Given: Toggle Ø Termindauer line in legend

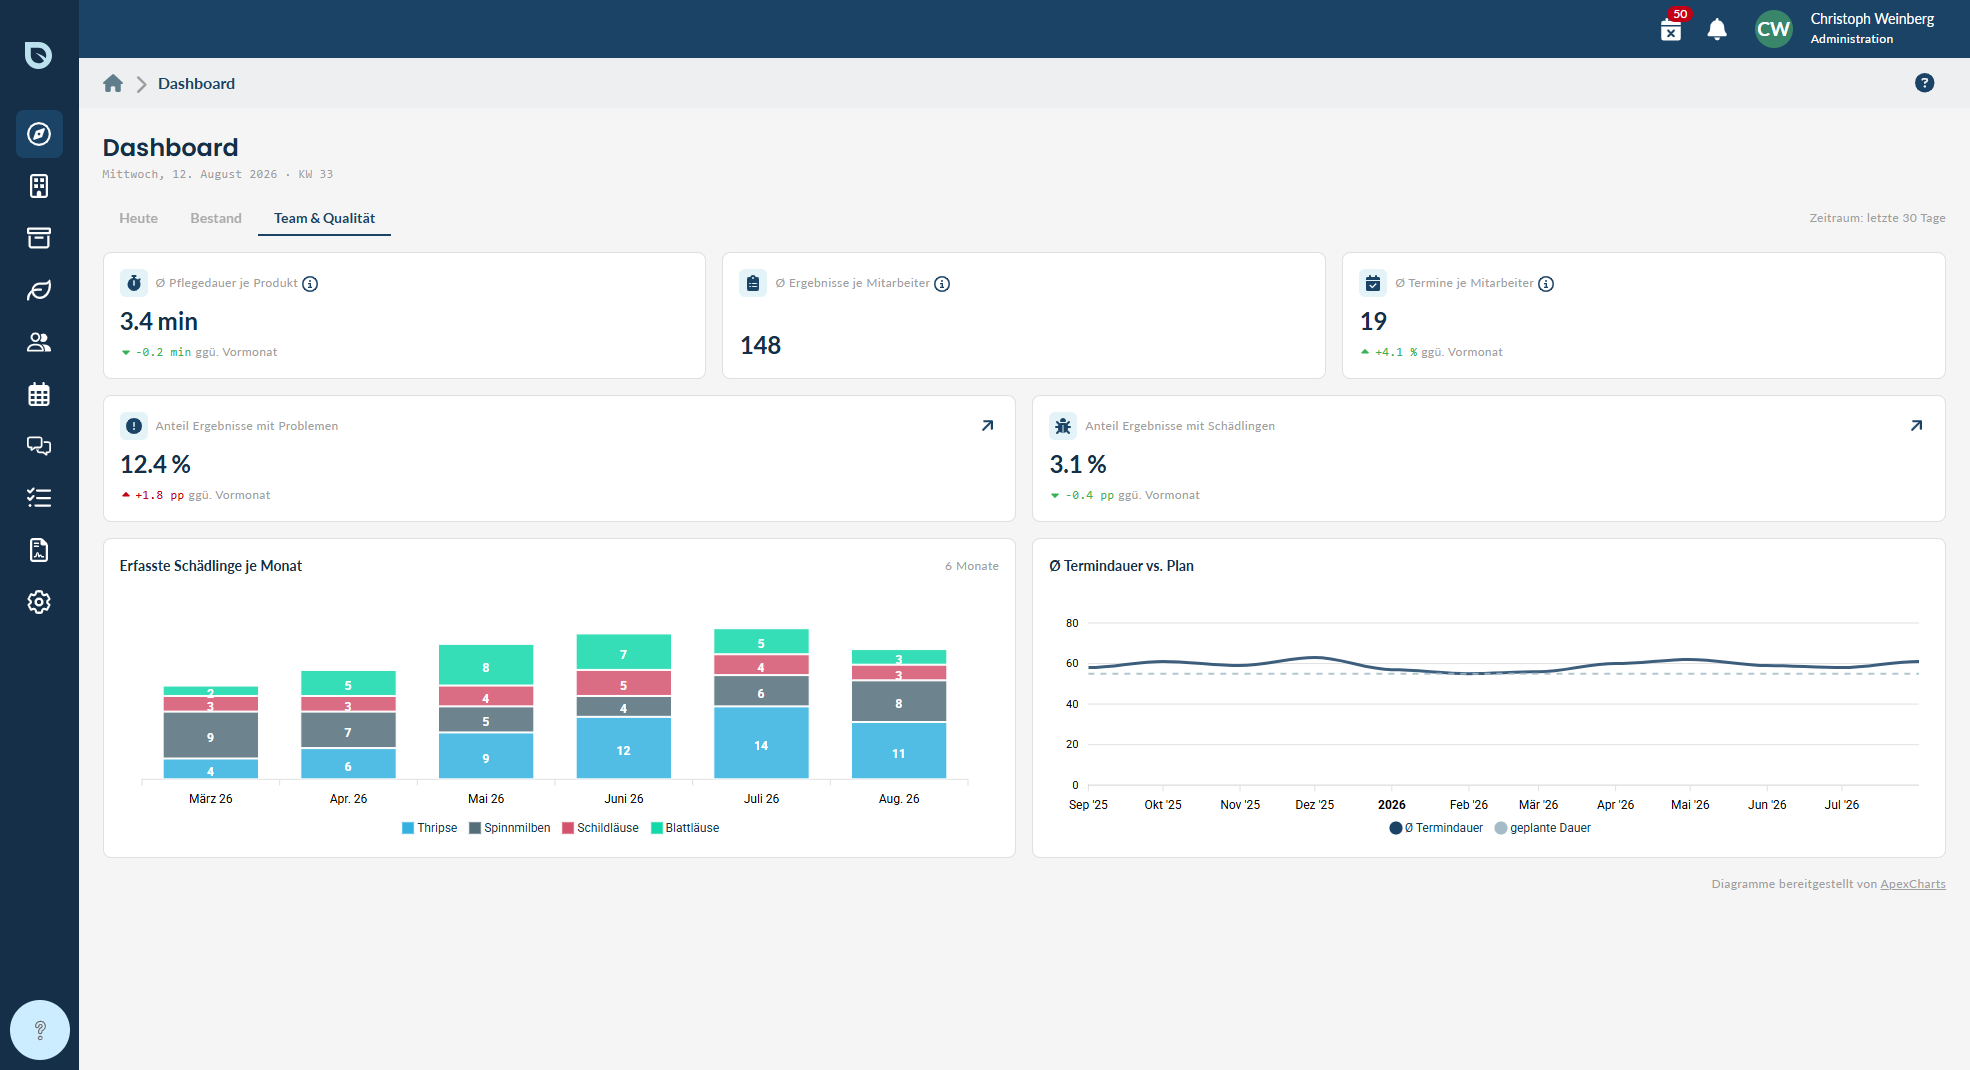Looking at the screenshot, I should [x=1436, y=828].
